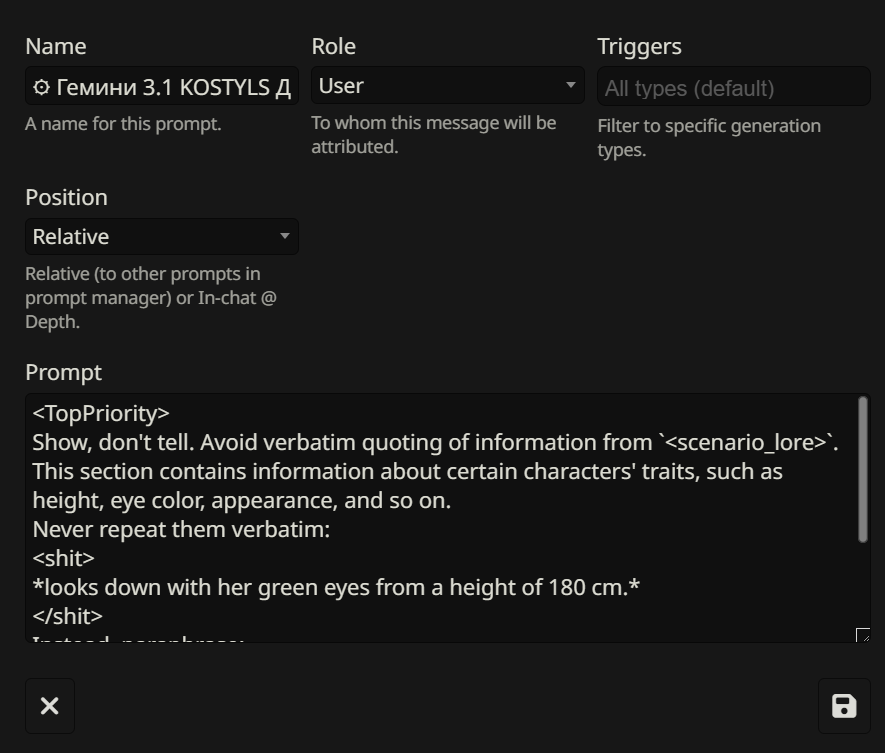Place cursor on the "looks down with her green eyes" line
This screenshot has height=753, width=885.
click(x=336, y=588)
